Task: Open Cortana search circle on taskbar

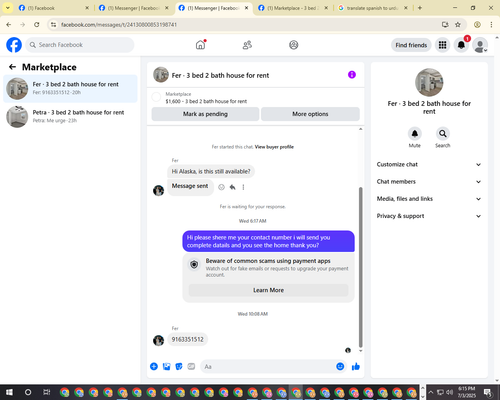Action: click(x=28, y=392)
